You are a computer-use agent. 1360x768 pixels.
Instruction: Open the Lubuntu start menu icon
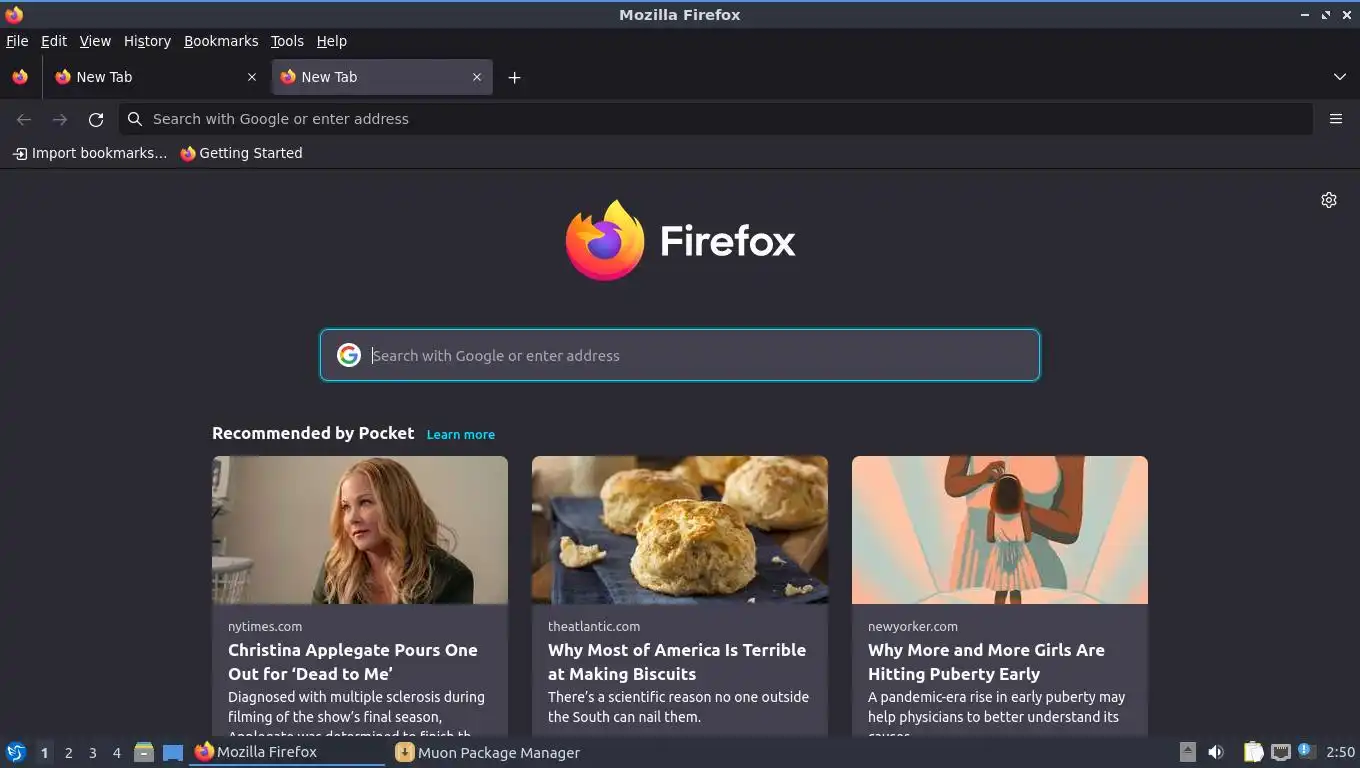pos(16,752)
